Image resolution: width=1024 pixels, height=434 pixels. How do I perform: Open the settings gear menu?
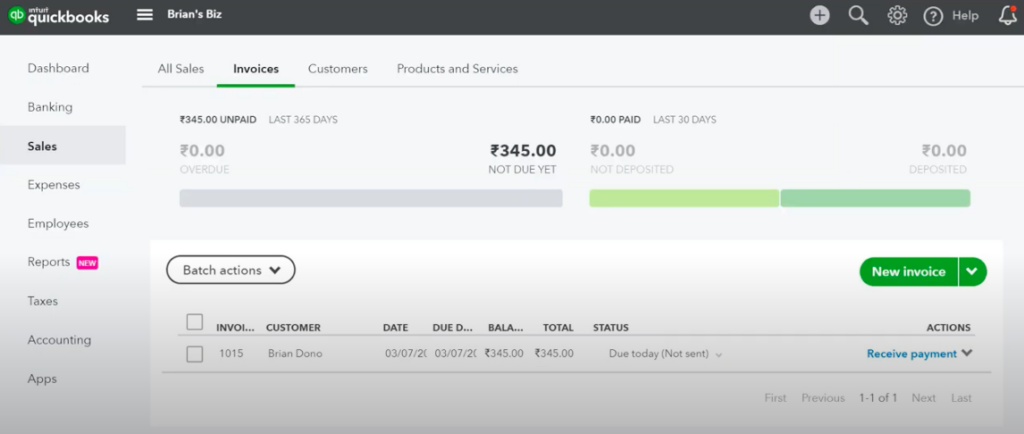click(x=897, y=16)
